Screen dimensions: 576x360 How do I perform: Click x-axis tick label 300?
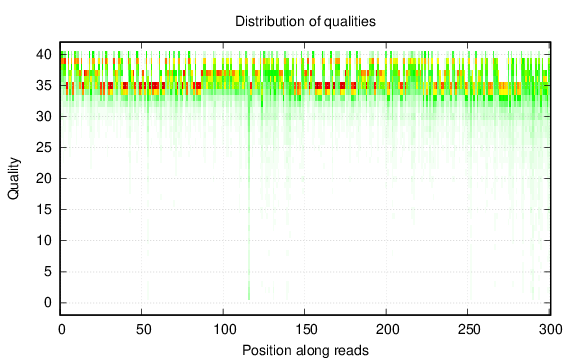tap(550, 330)
